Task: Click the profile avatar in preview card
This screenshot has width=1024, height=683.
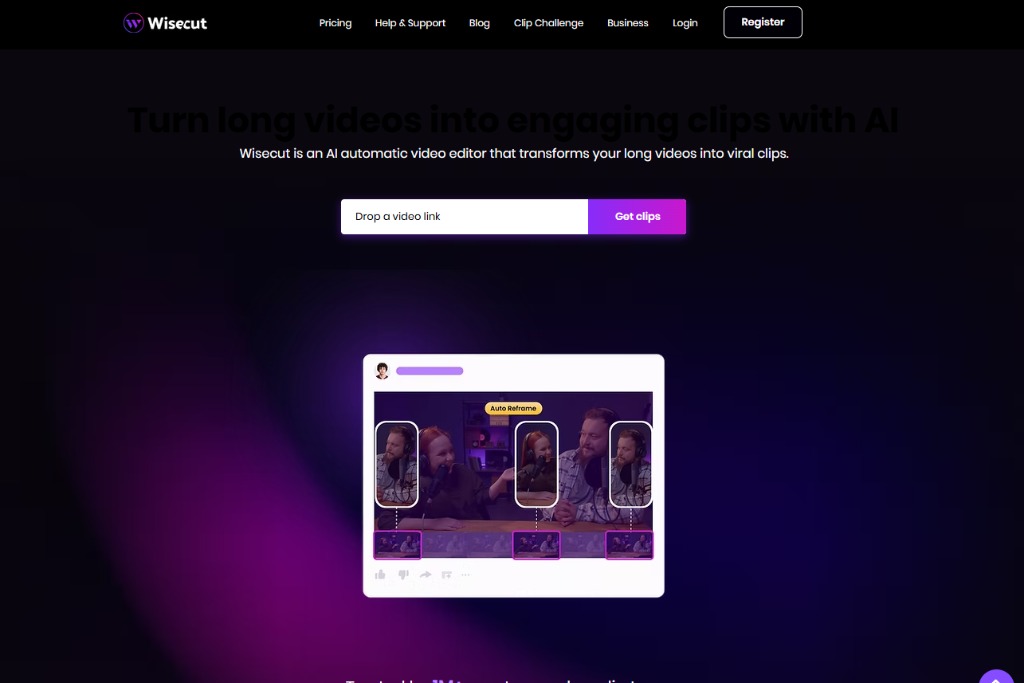Action: tap(382, 371)
